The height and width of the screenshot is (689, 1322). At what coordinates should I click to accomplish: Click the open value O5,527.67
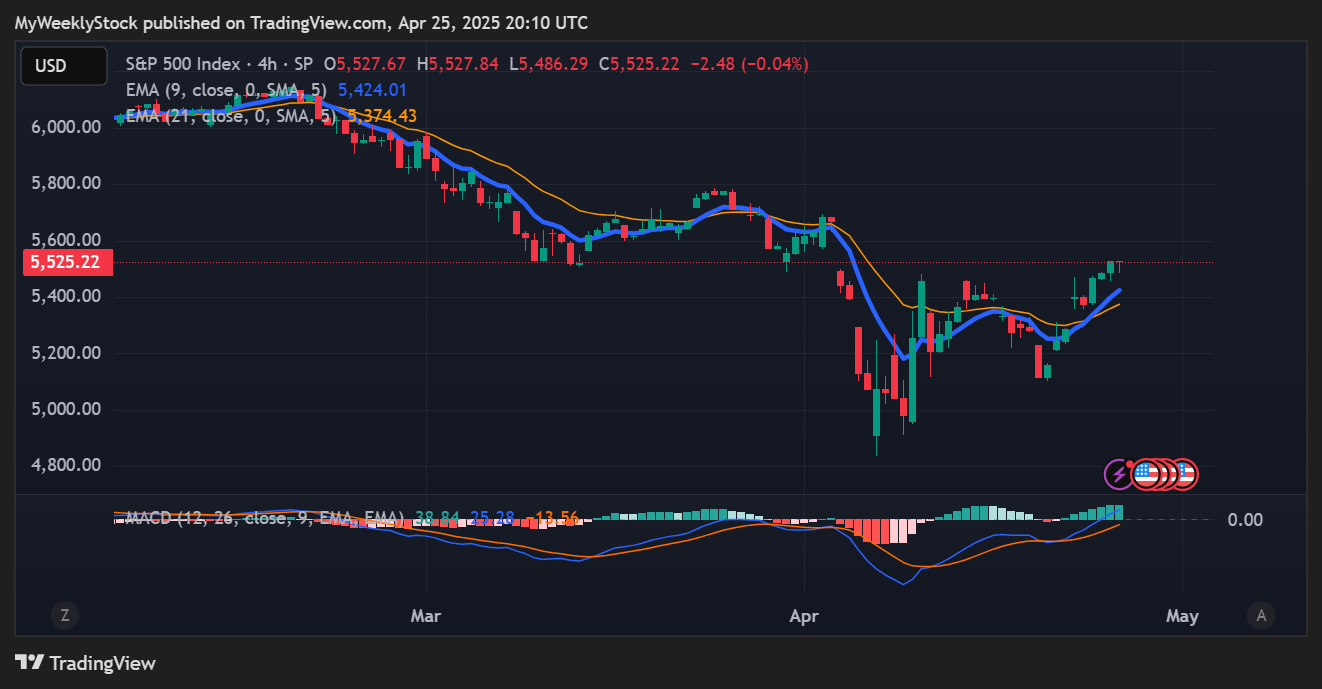coord(364,64)
